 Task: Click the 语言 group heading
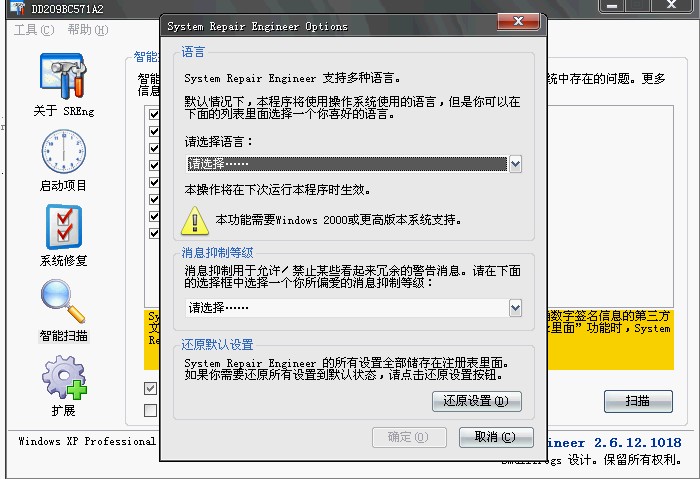(193, 52)
